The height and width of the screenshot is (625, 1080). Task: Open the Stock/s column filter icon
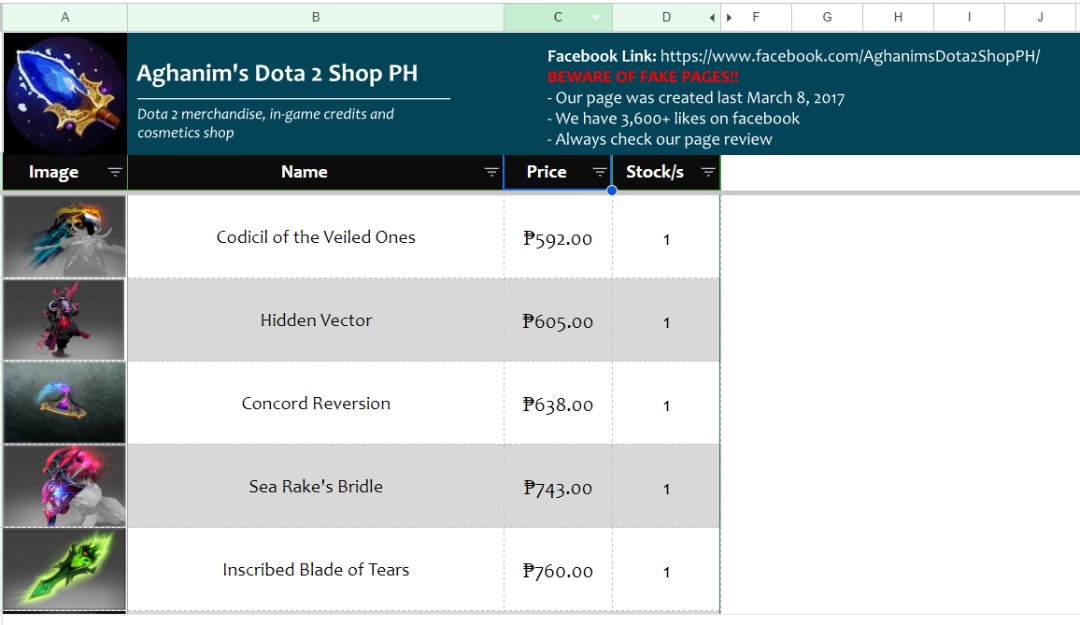point(708,172)
